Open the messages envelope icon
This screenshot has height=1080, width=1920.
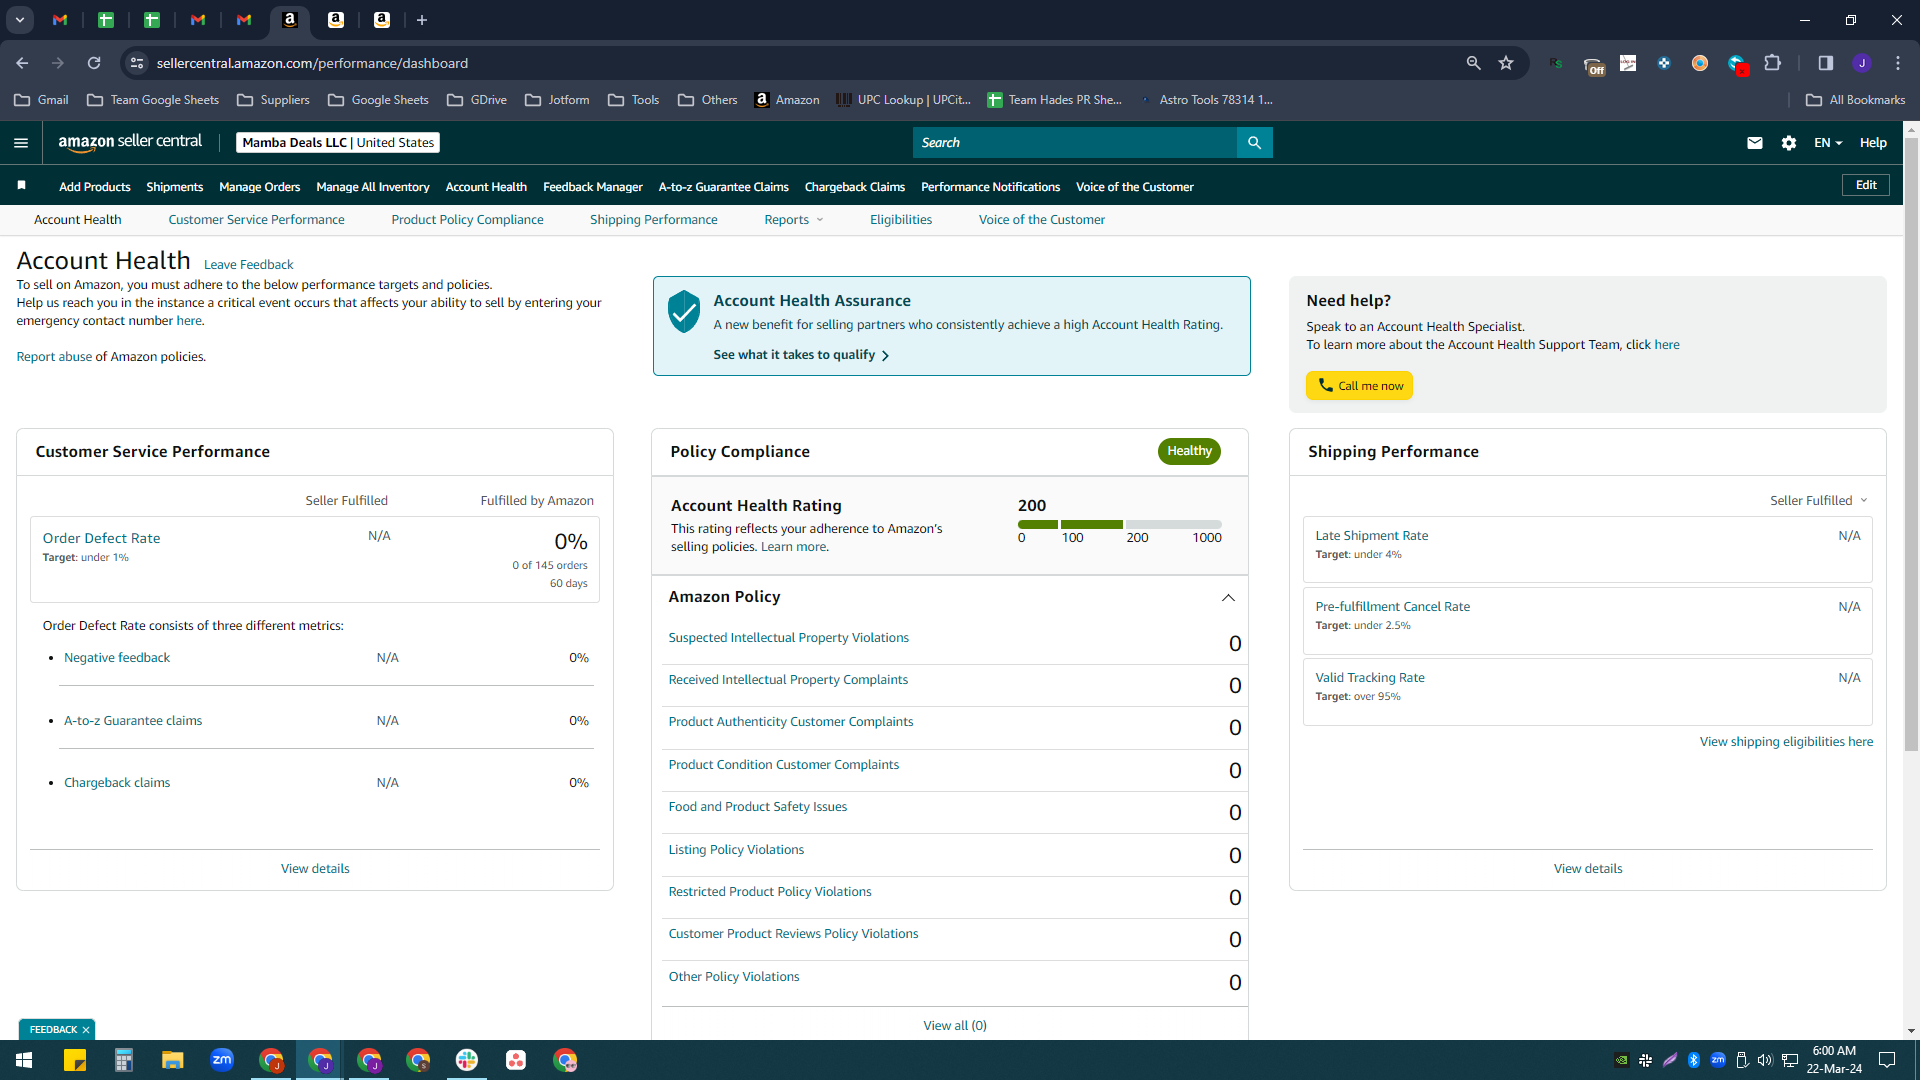coord(1754,143)
